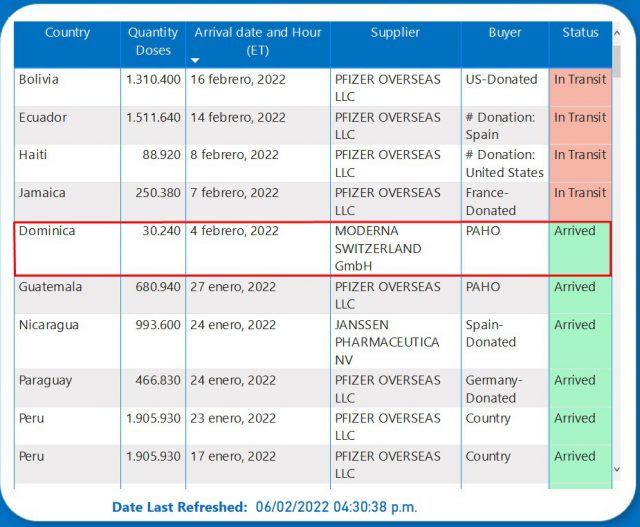Select the Dominica country cell
The image size is (640, 527).
[x=47, y=231]
